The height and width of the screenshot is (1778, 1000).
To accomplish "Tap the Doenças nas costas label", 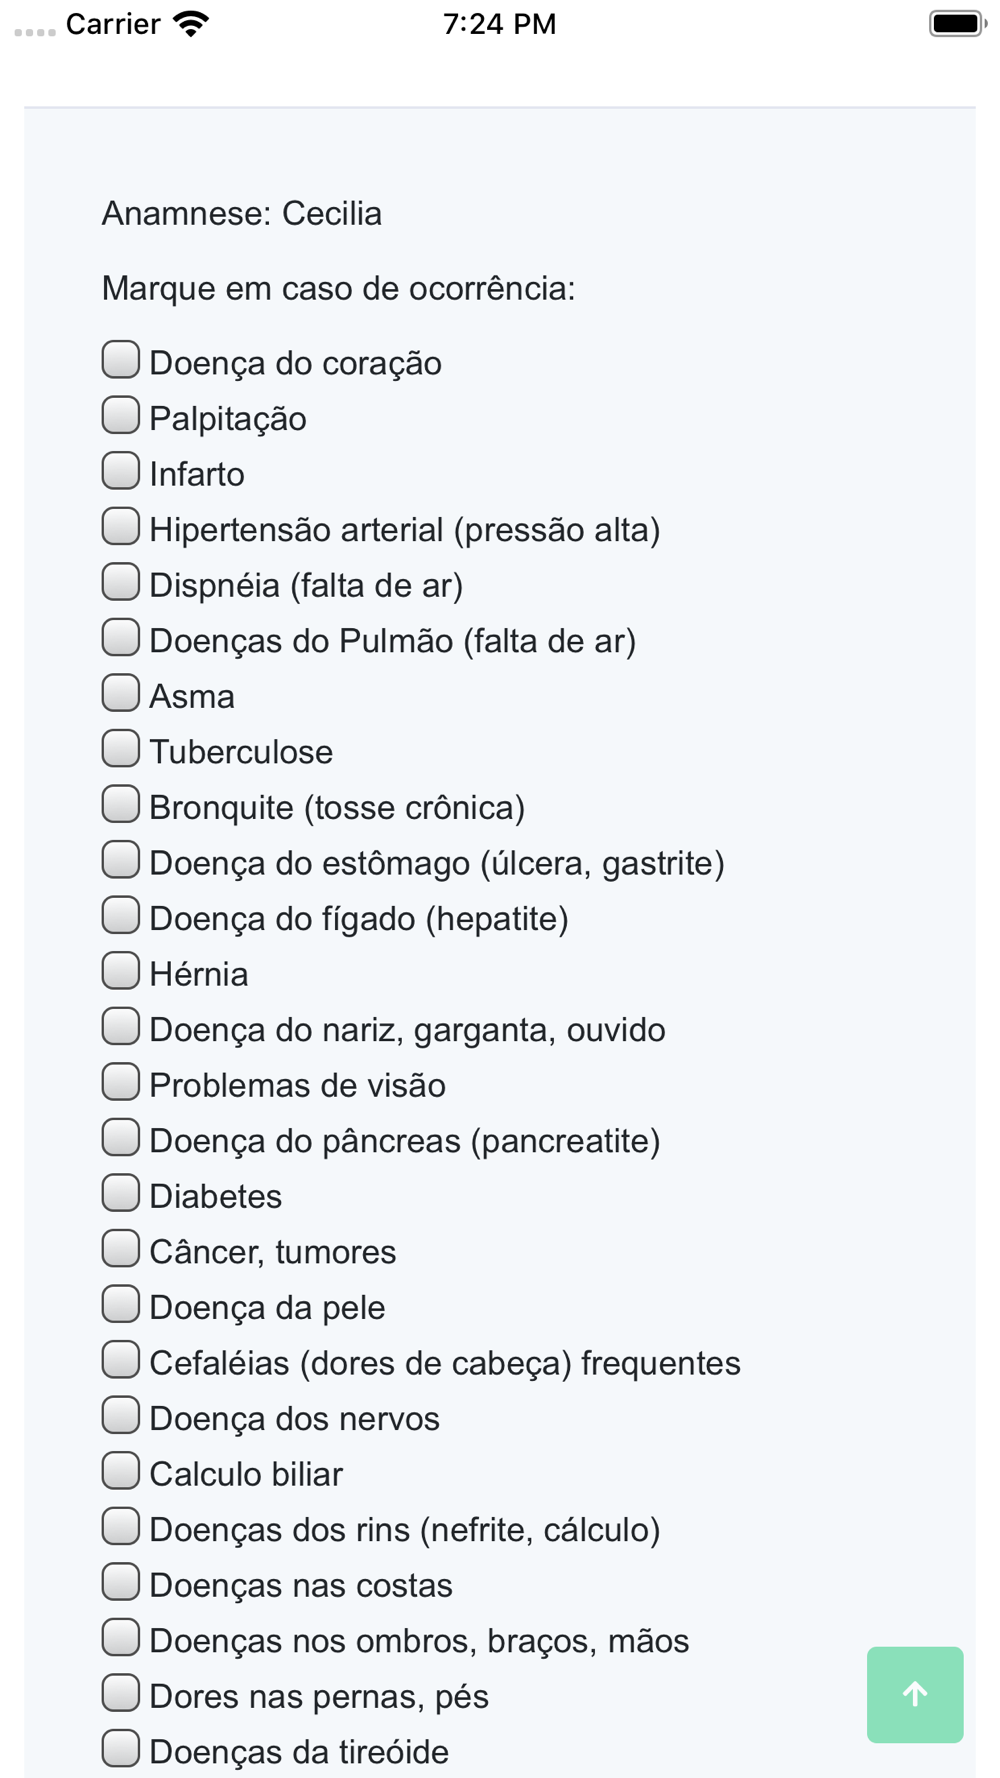I will click(301, 1586).
